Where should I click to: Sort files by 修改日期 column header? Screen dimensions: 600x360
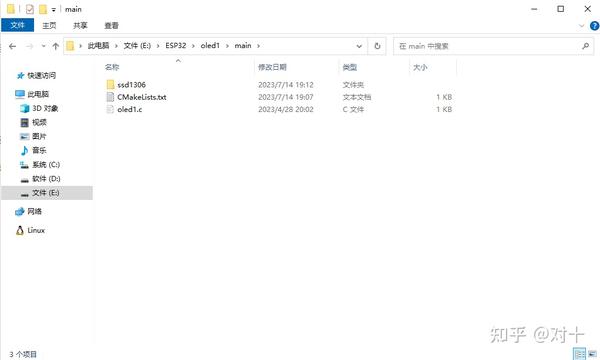coord(272,67)
